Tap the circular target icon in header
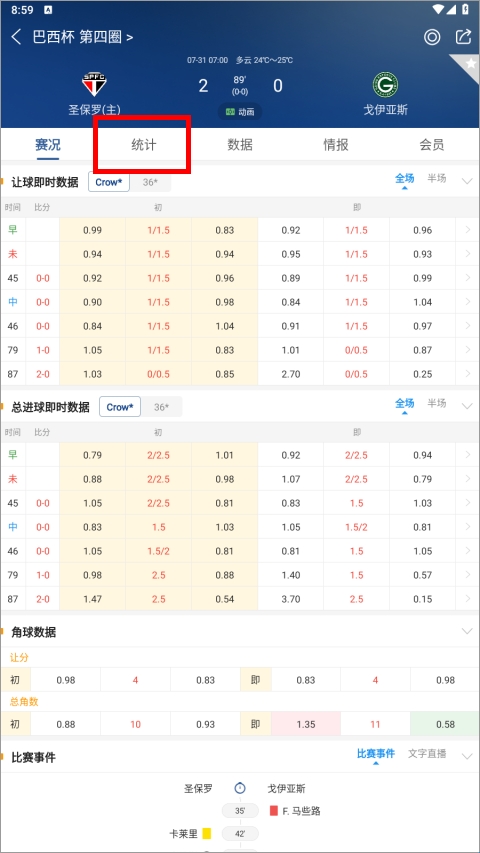The image size is (480, 853). point(432,37)
